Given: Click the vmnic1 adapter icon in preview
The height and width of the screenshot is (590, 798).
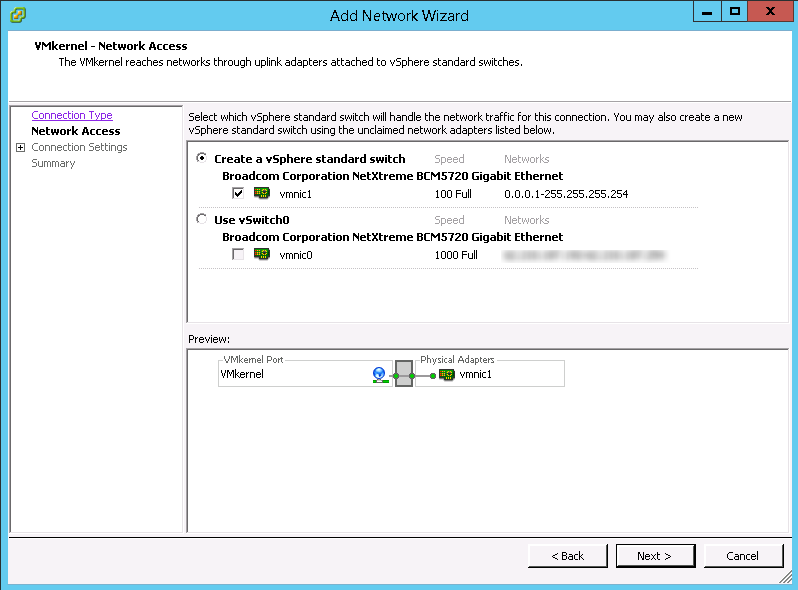Looking at the screenshot, I should 446,375.
